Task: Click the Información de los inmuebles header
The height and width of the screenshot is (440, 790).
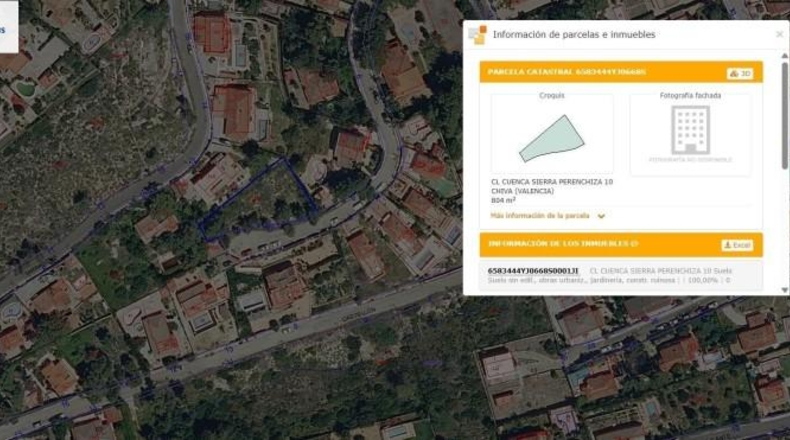Action: point(621,244)
